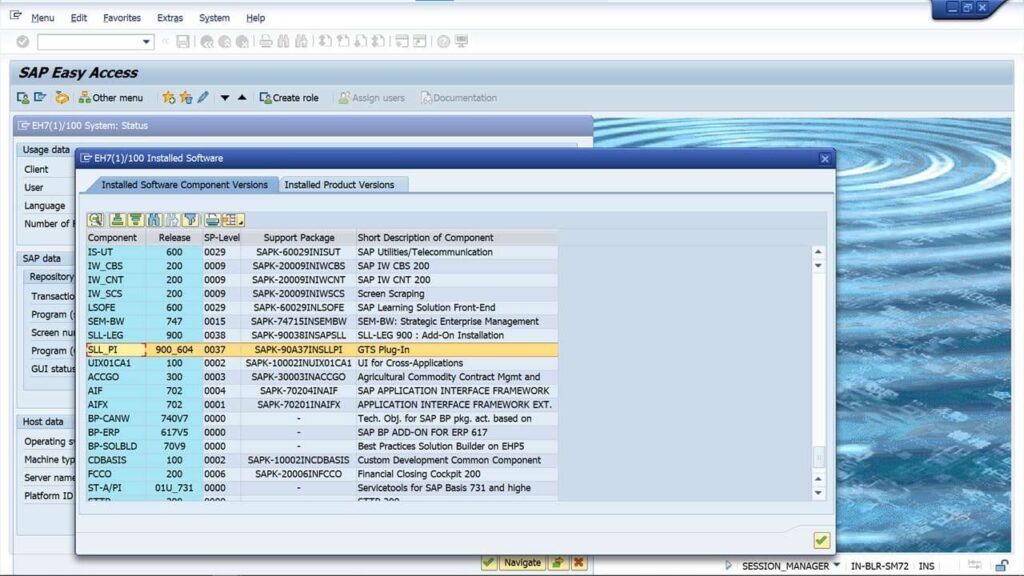Click the Navigate button at the bottom

pos(522,562)
